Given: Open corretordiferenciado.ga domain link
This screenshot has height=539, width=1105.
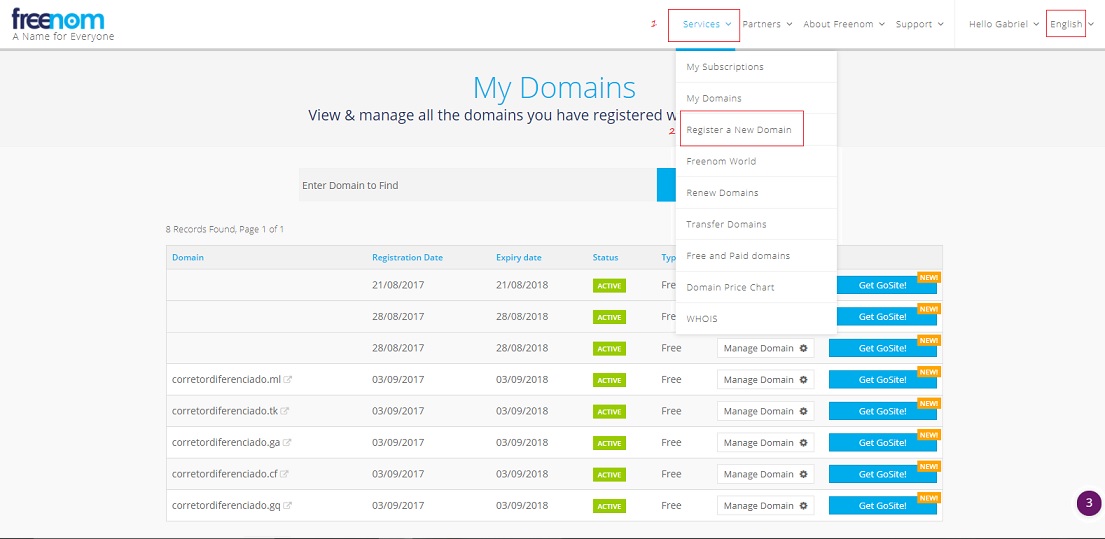Looking at the screenshot, I should 226,443.
